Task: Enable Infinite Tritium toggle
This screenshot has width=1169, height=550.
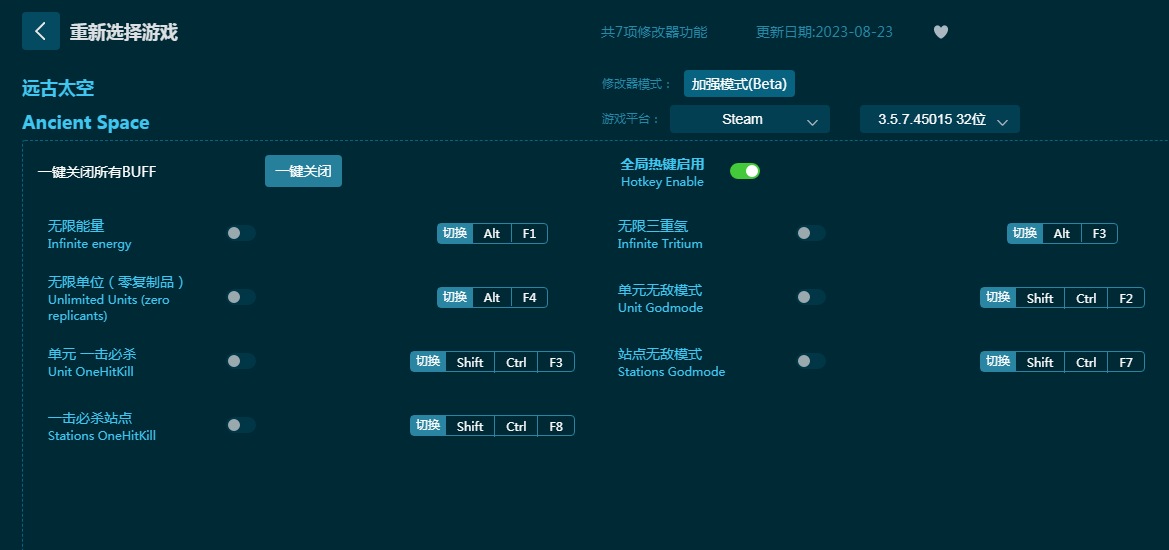Action: click(x=810, y=233)
